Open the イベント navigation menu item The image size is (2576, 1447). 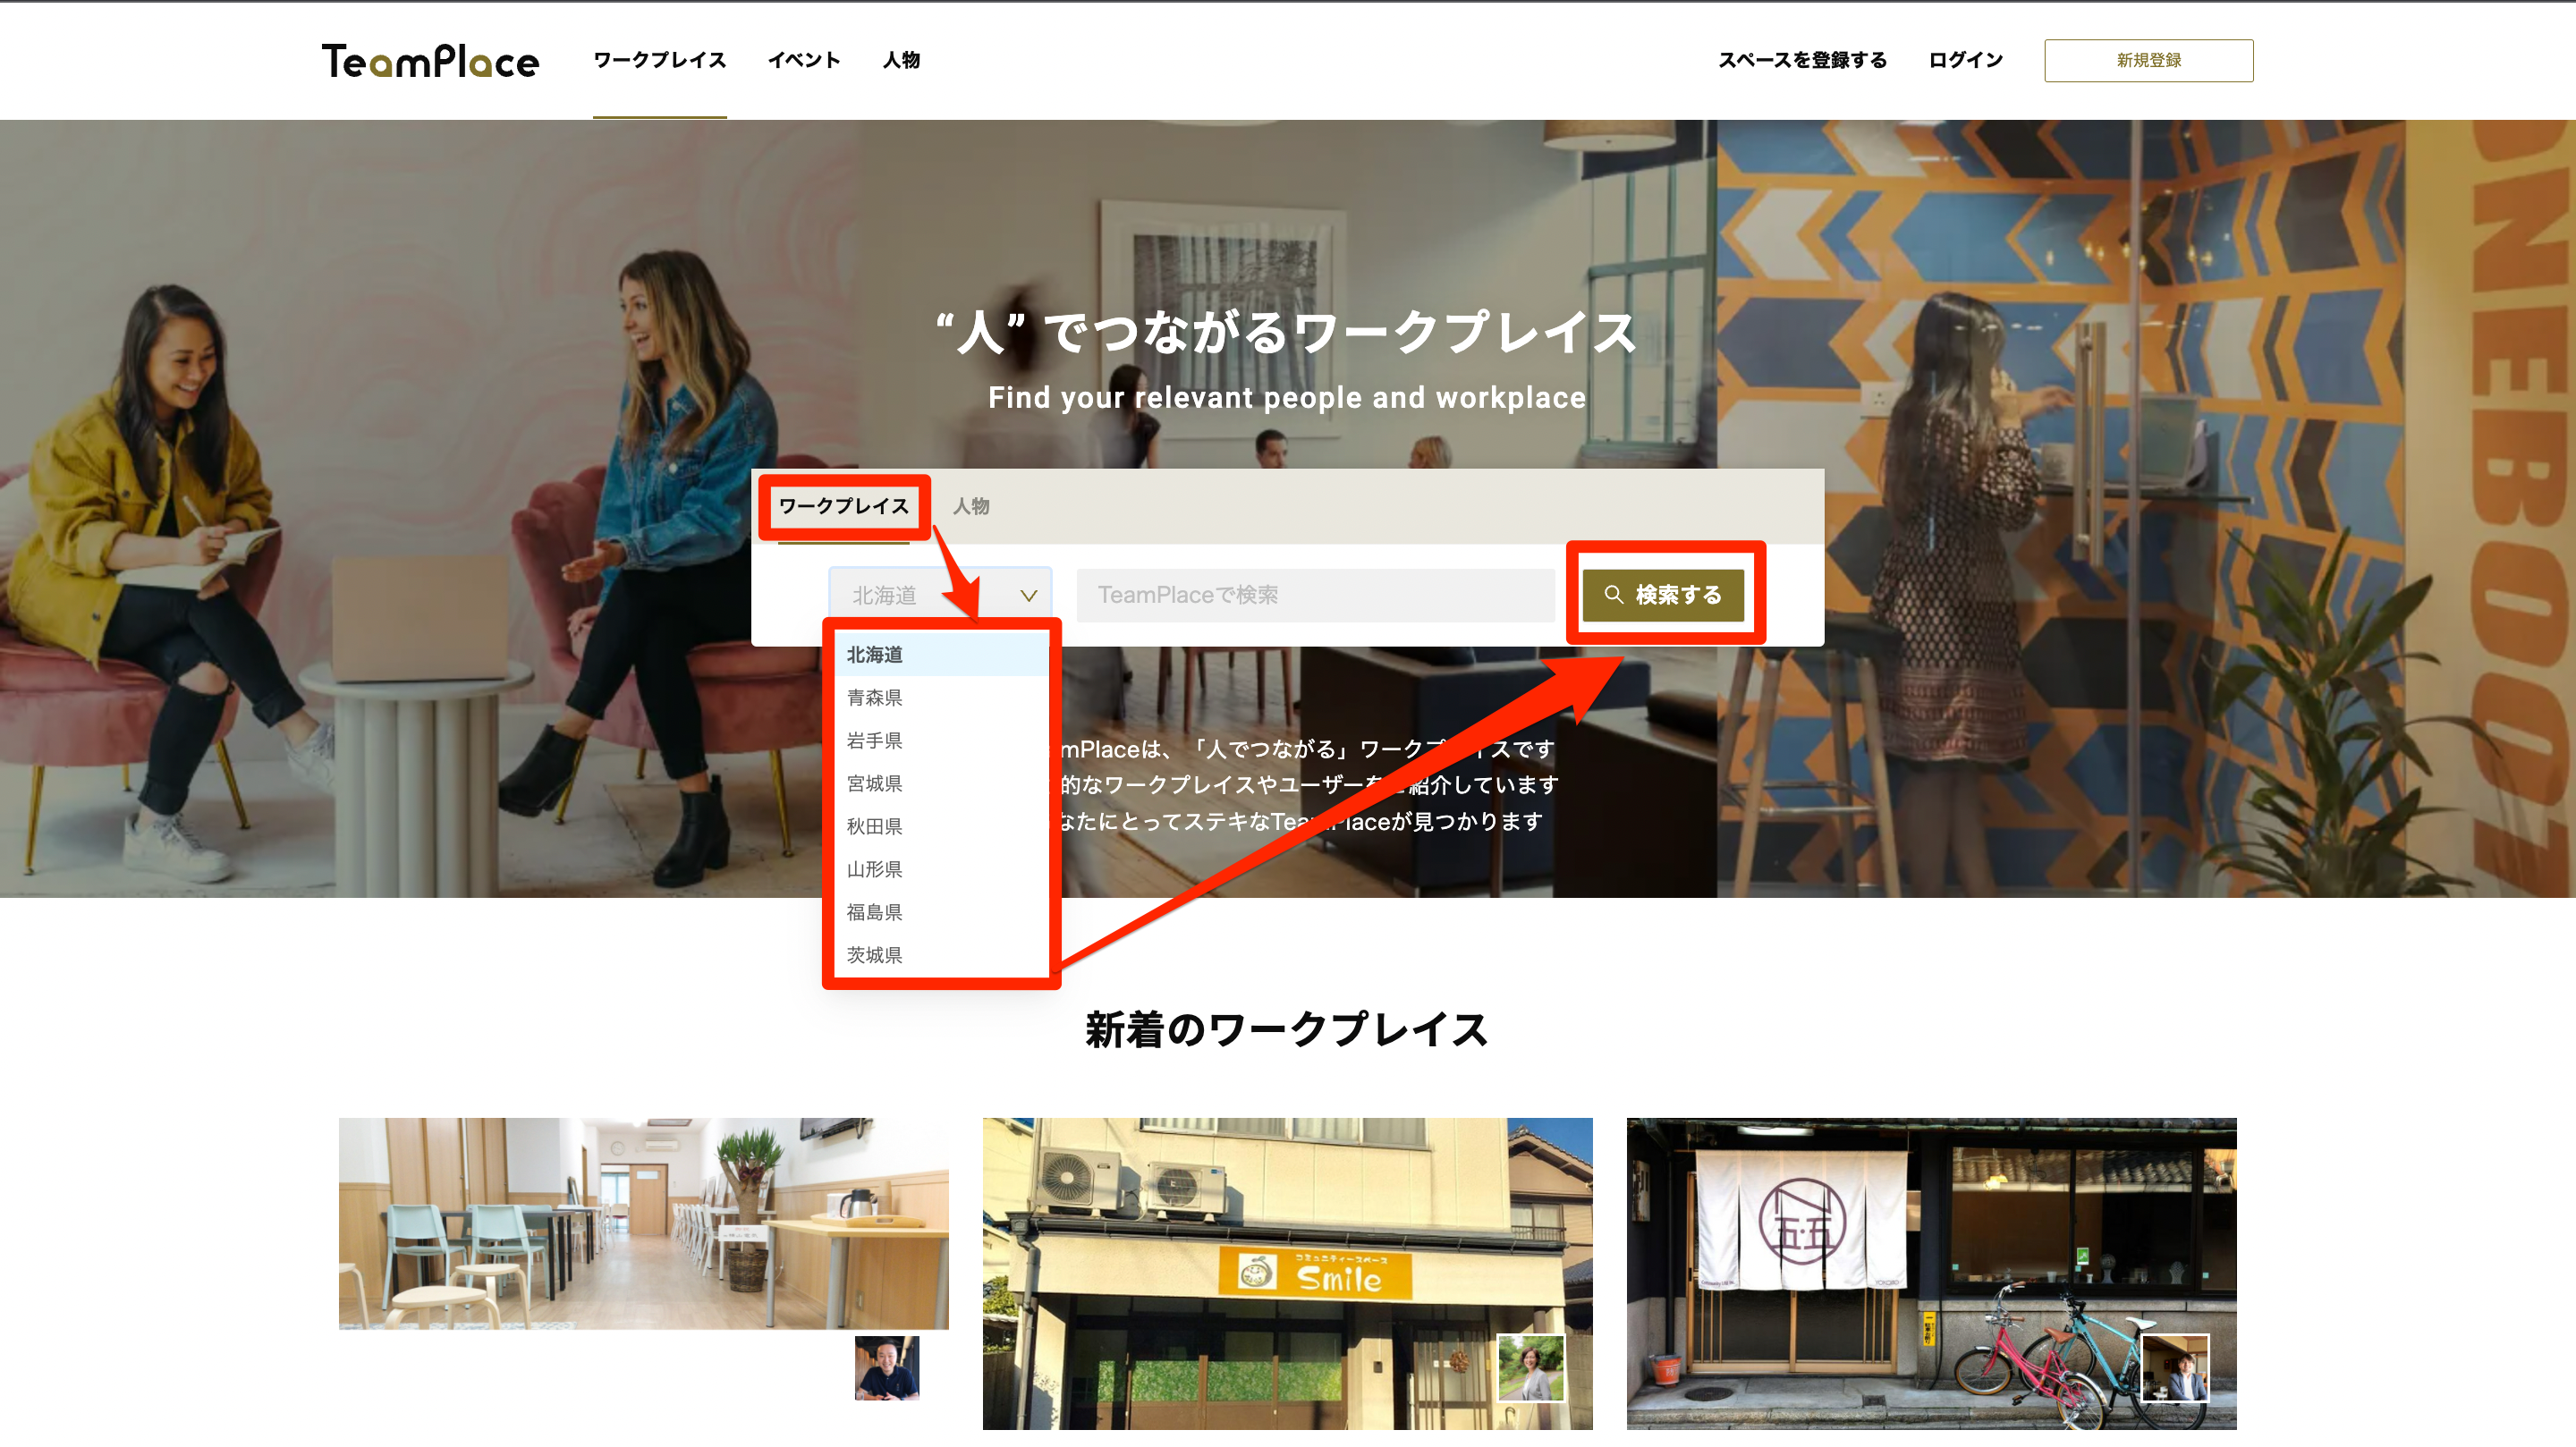[803, 60]
